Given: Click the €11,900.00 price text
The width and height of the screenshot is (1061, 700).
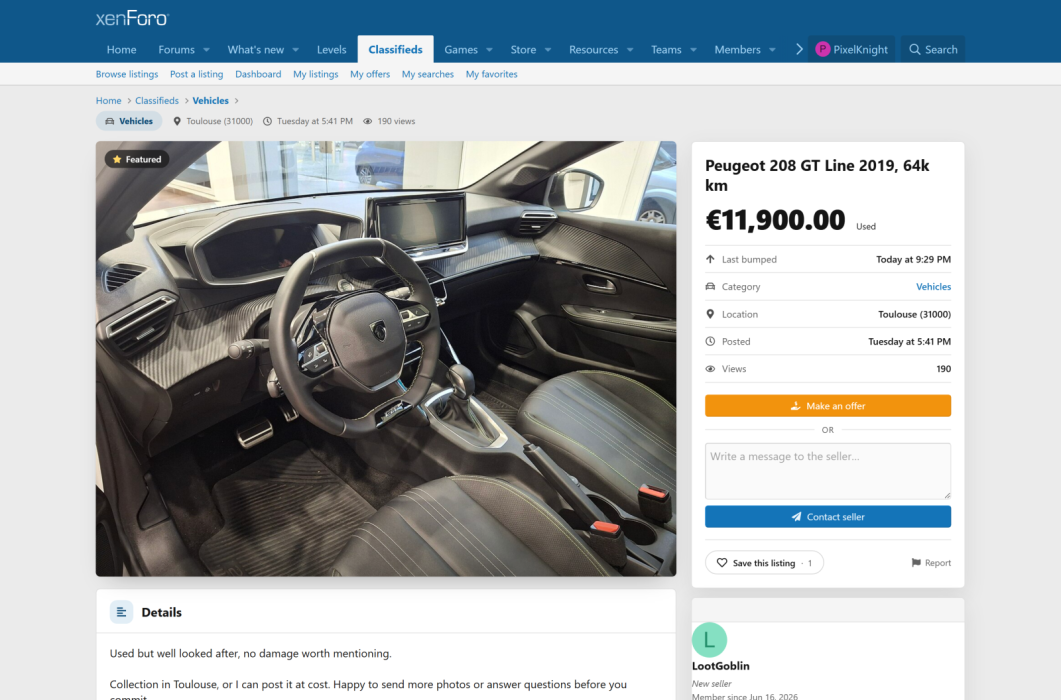Looking at the screenshot, I should point(775,220).
